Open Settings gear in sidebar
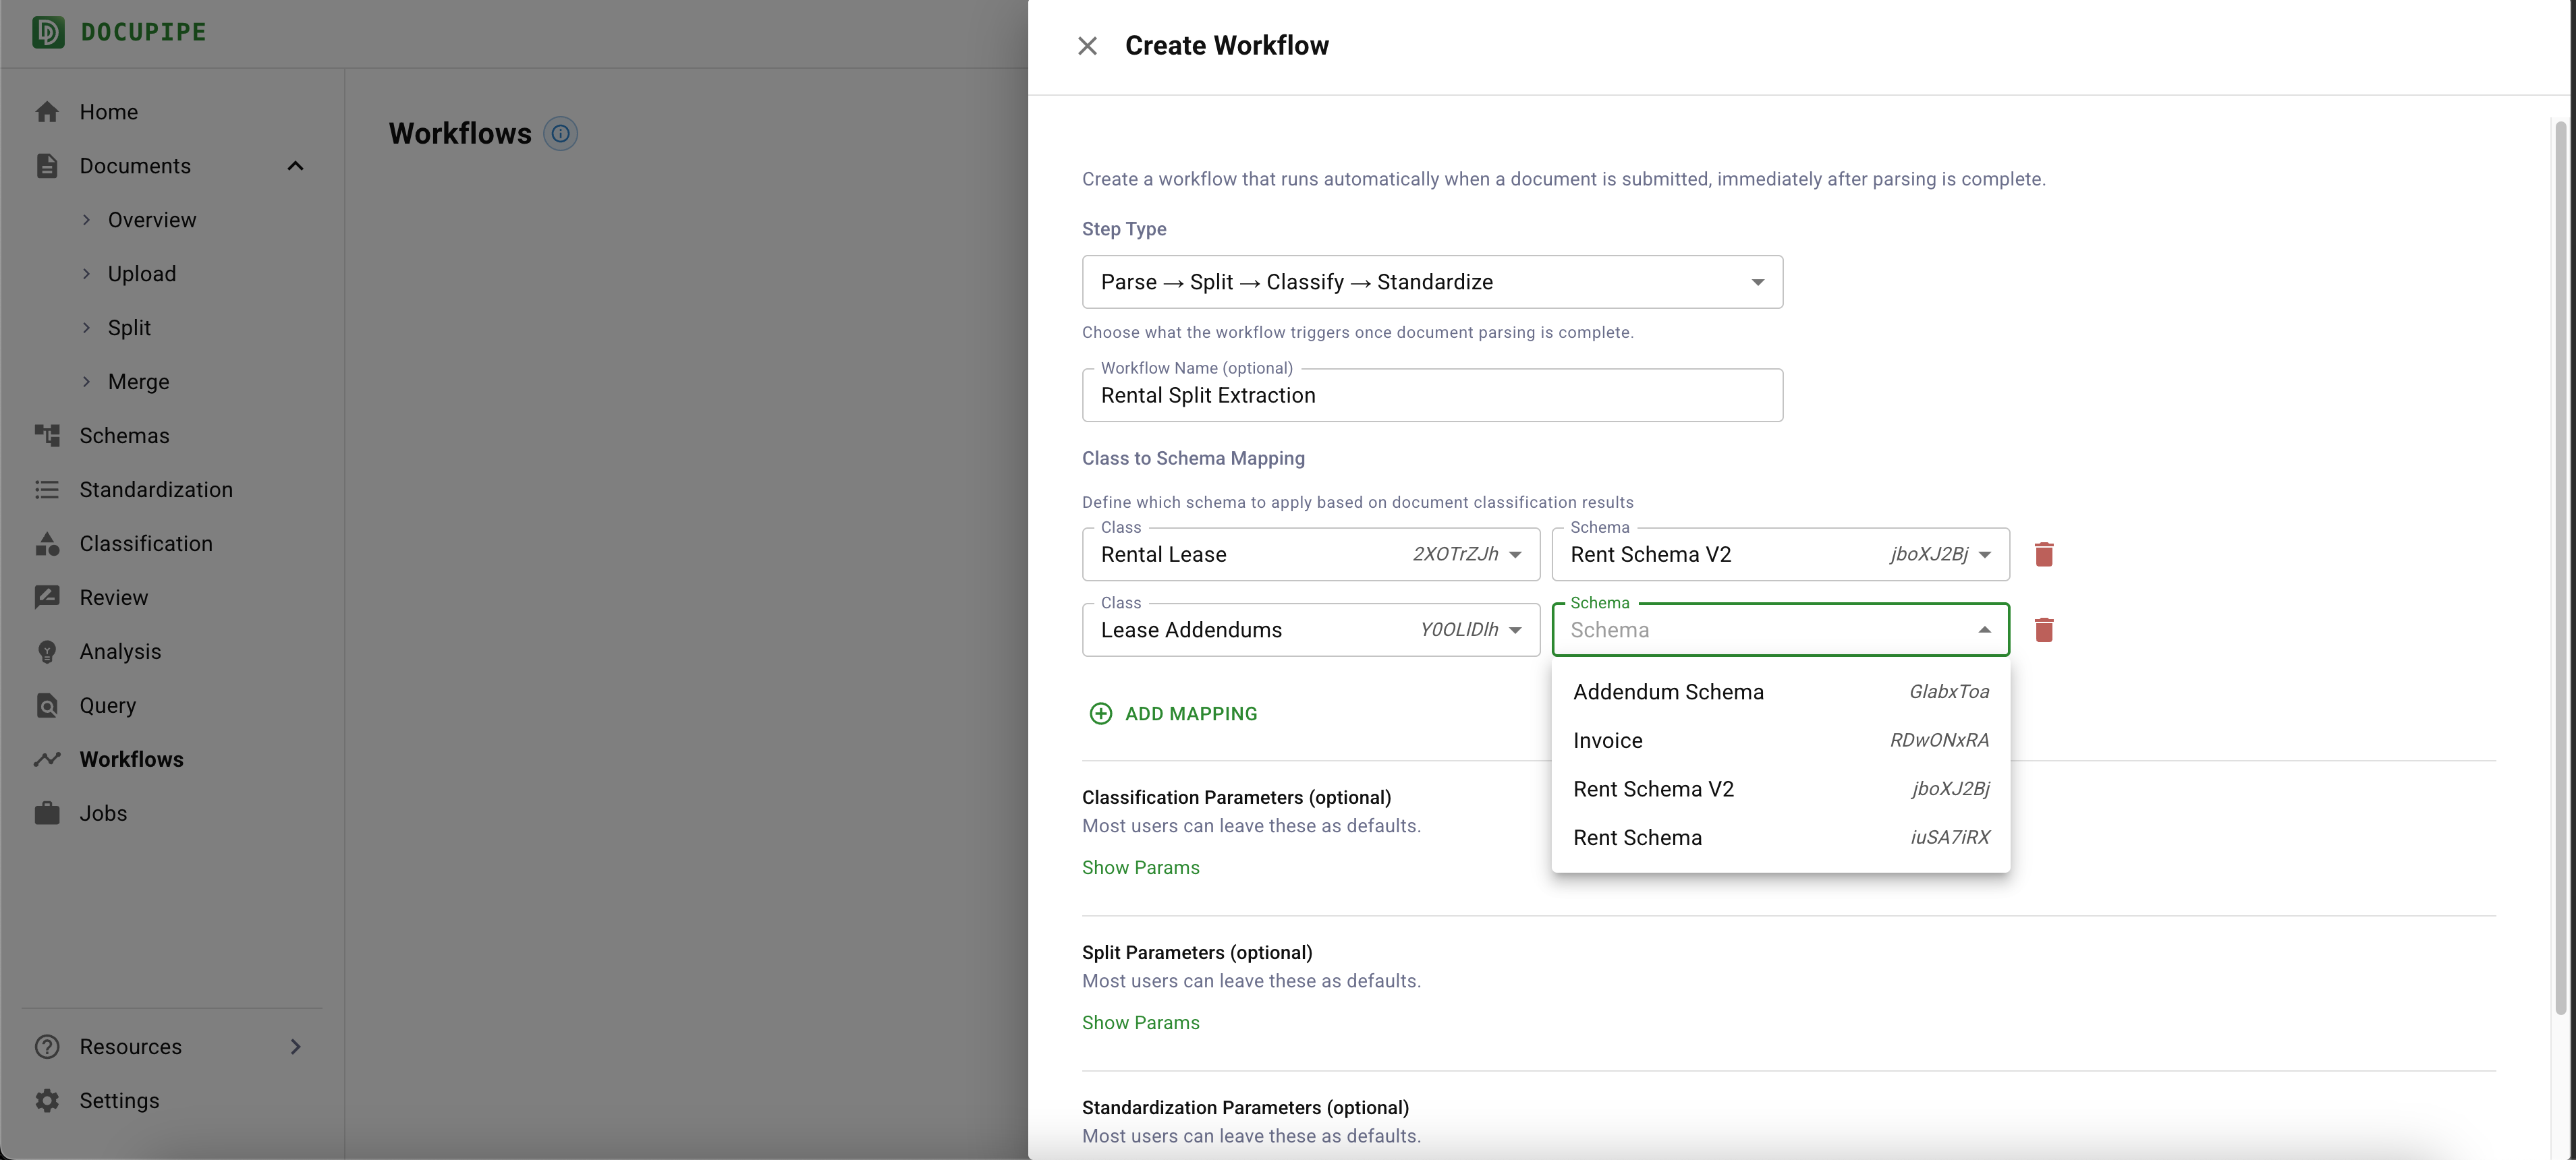Viewport: 2576px width, 1160px height. click(x=47, y=1100)
